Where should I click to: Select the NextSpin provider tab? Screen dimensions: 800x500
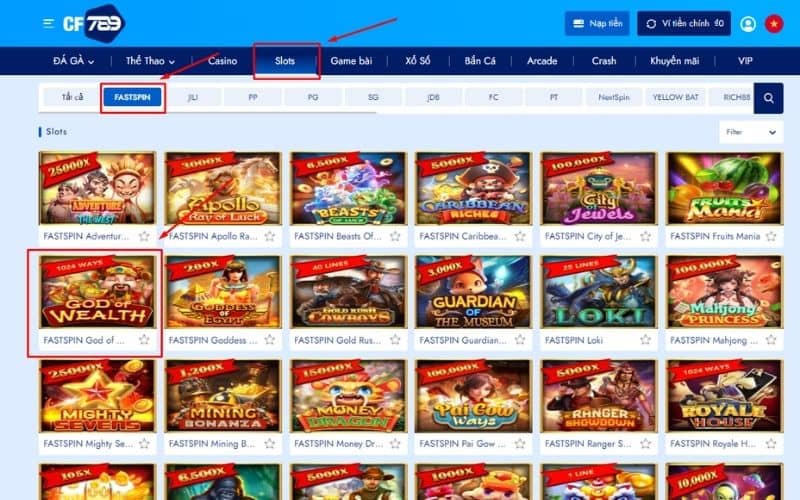pyautogui.click(x=614, y=97)
